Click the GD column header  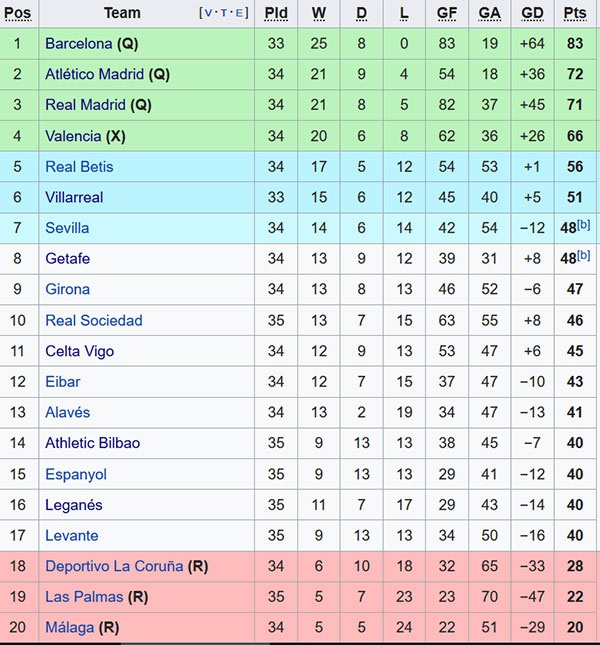pyautogui.click(x=533, y=13)
